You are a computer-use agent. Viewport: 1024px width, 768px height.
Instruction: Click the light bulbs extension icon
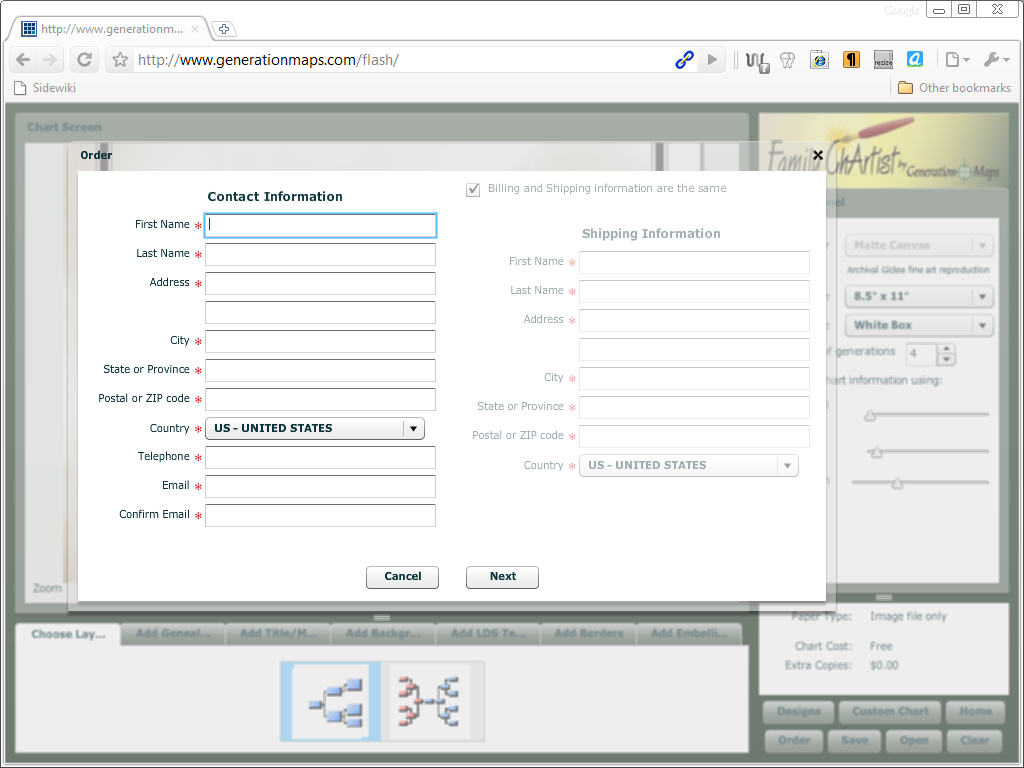787,60
